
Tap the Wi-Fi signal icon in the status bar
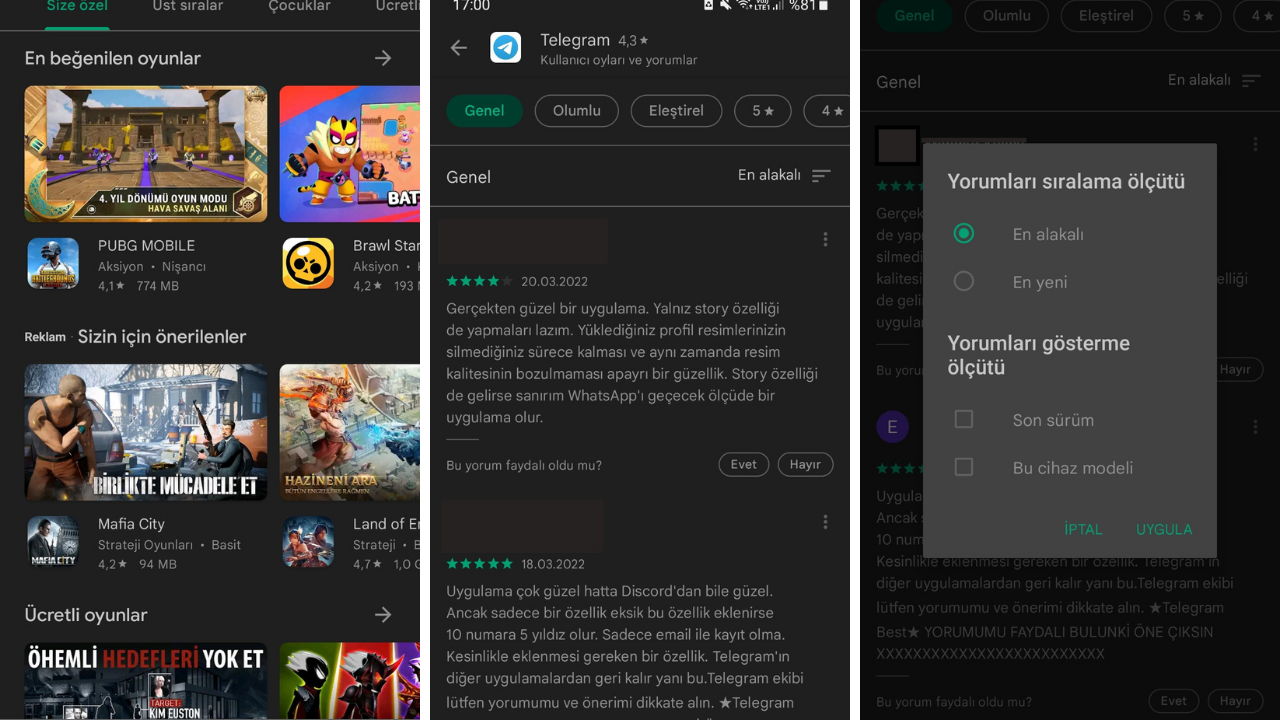(x=746, y=5)
